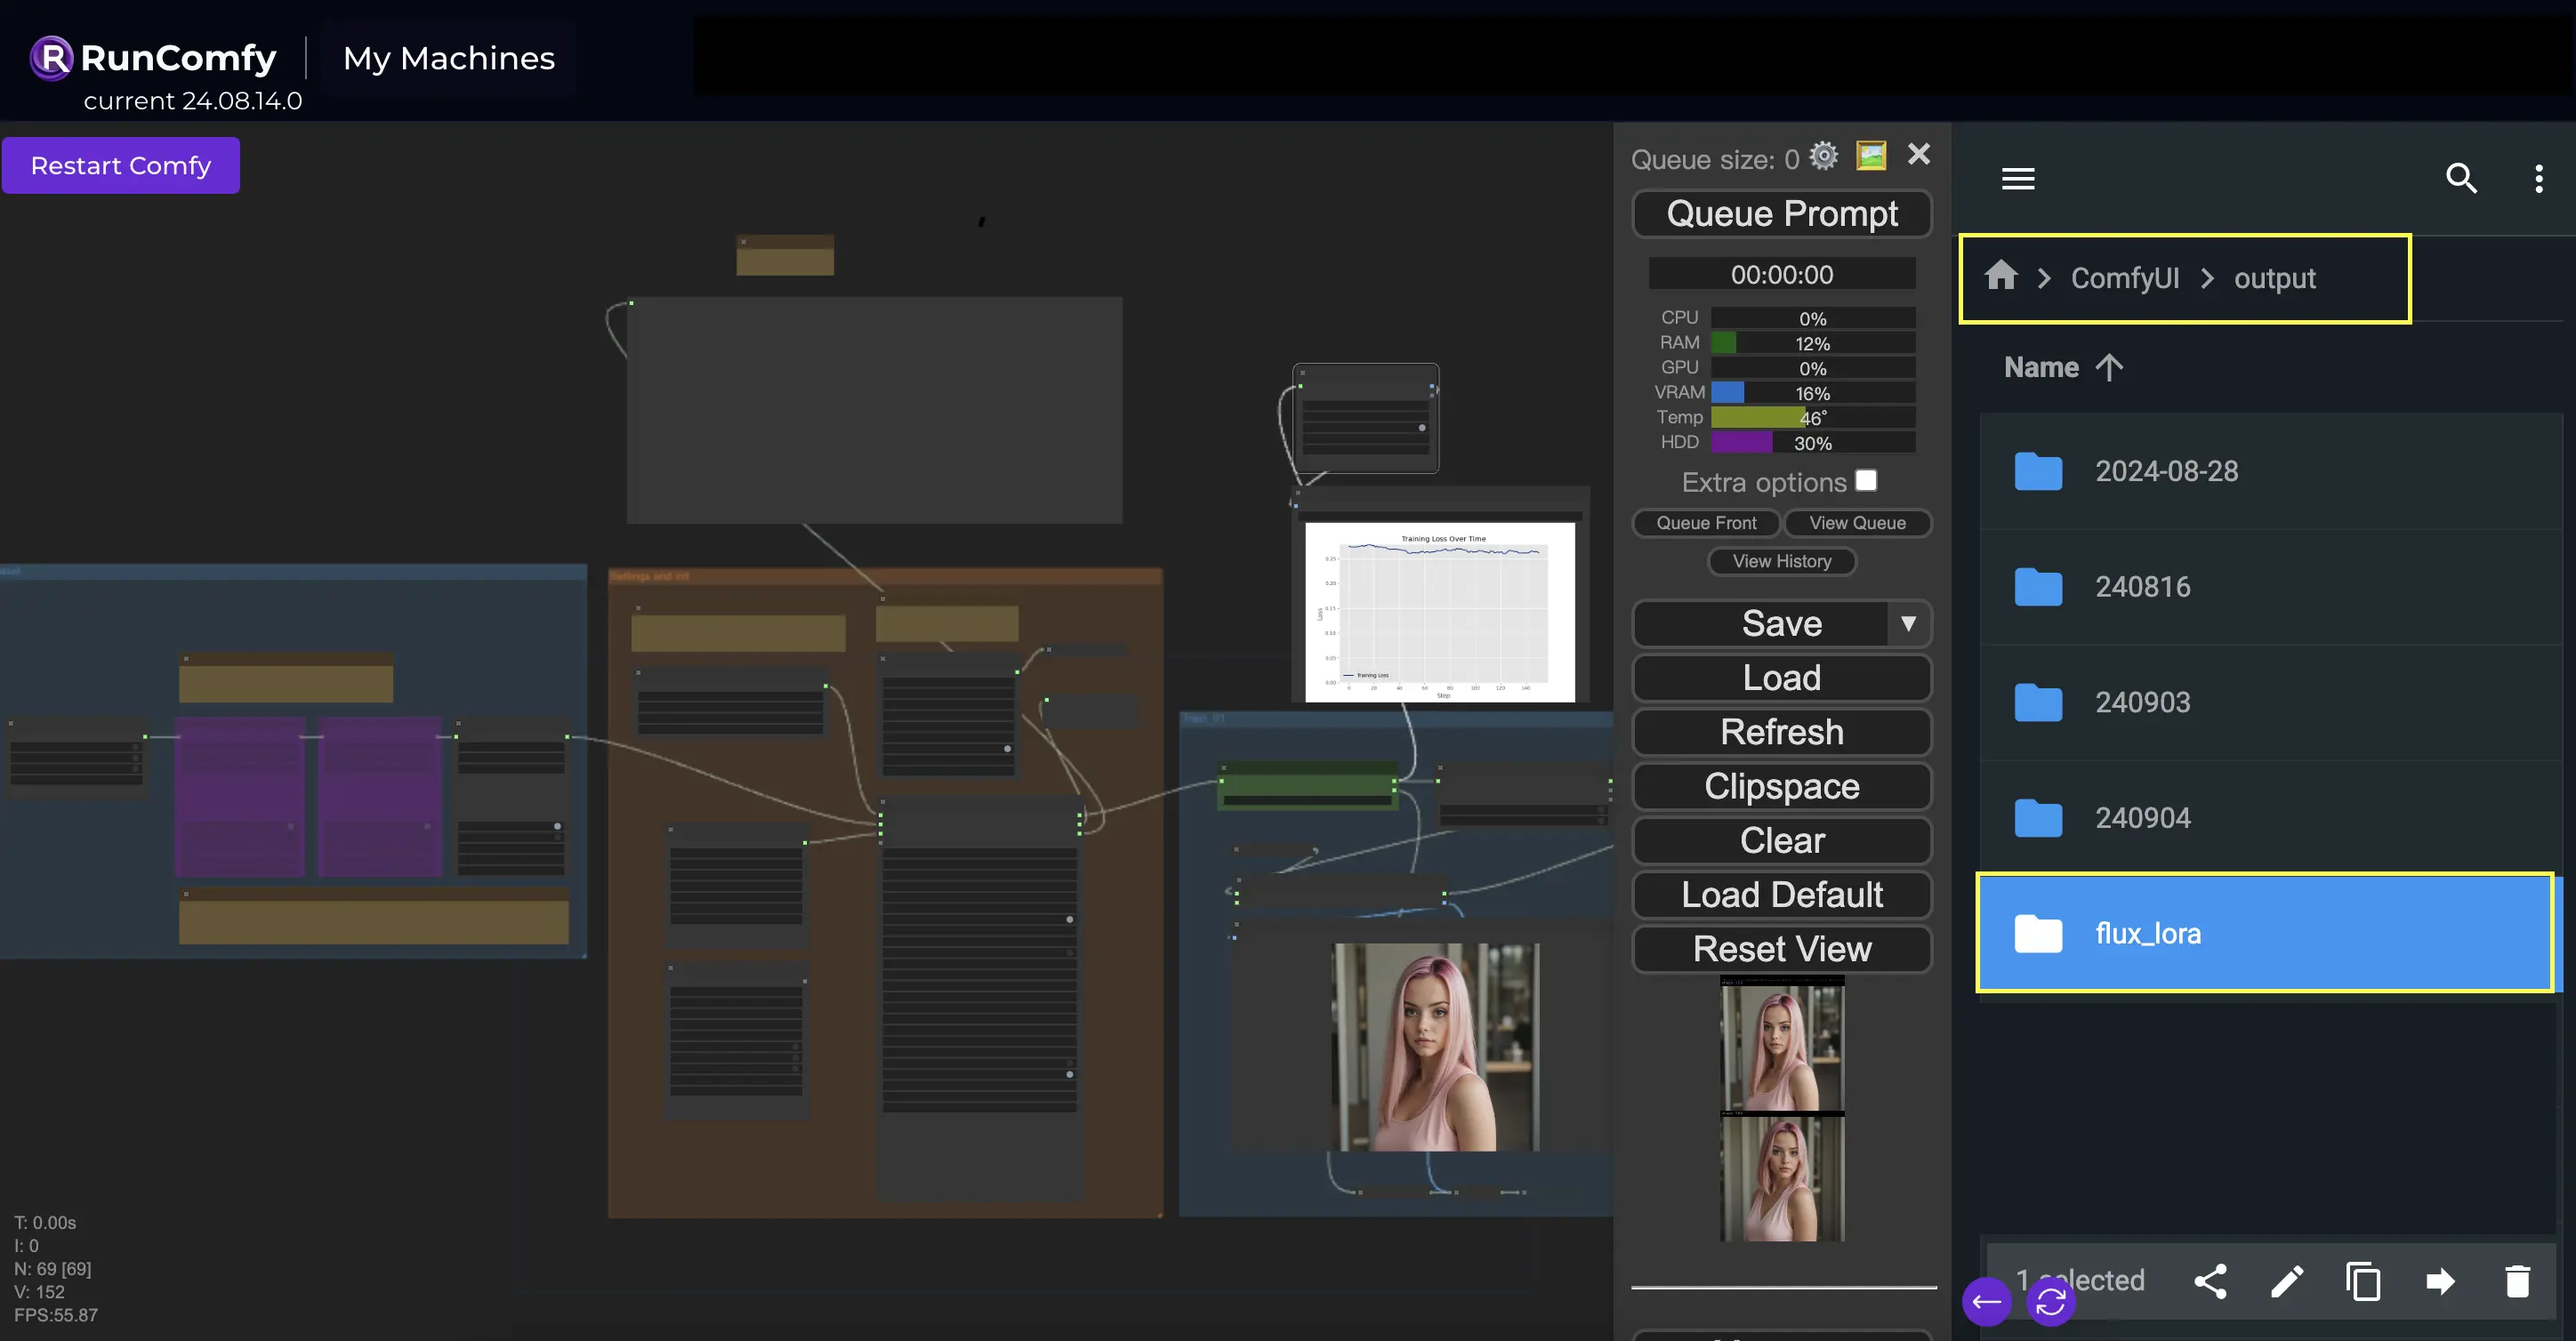This screenshot has height=1341, width=2576.
Task: Click the Queue Front button
Action: point(1703,521)
